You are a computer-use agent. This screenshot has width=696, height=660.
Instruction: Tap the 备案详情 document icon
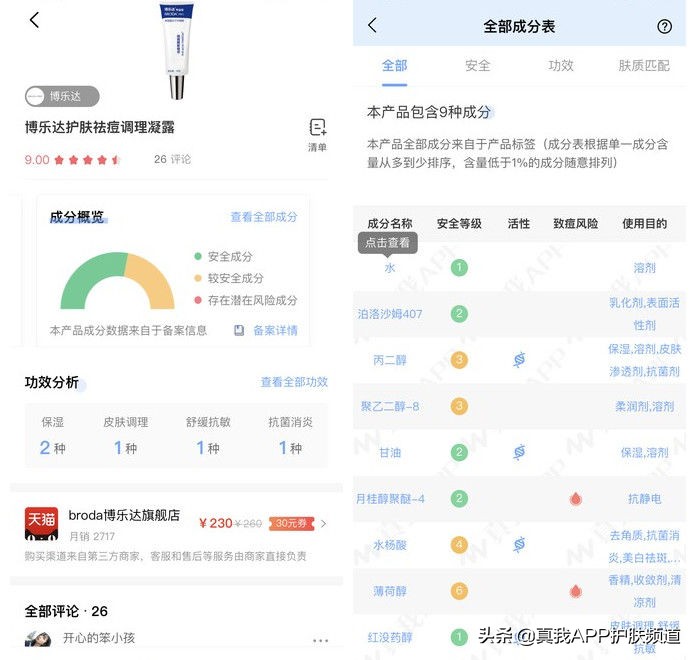click(239, 330)
